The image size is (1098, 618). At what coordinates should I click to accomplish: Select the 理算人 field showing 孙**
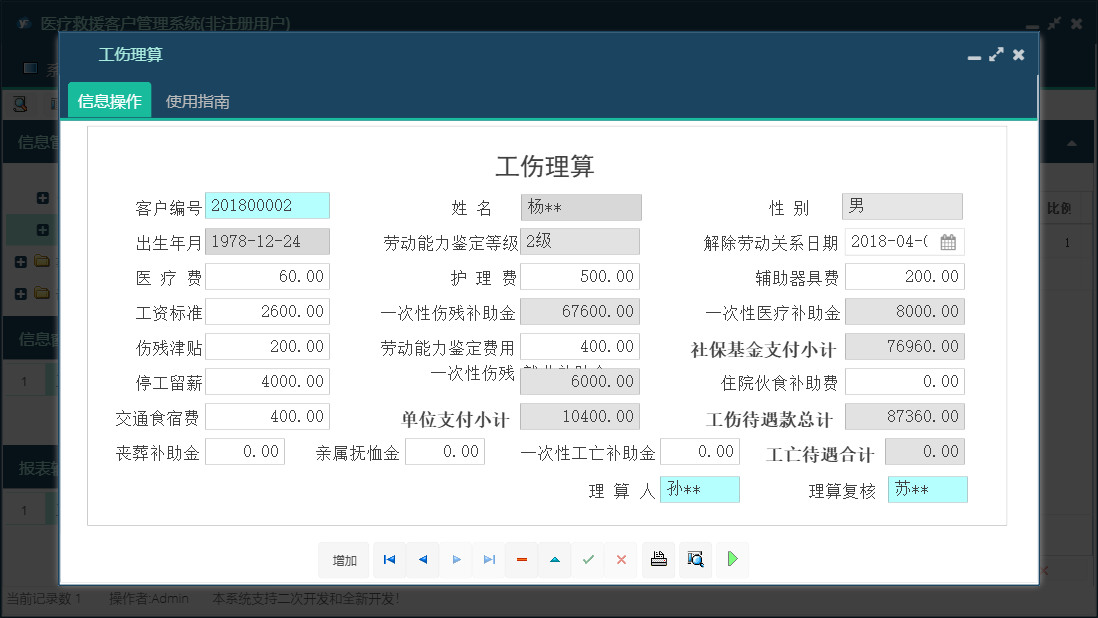pos(700,489)
